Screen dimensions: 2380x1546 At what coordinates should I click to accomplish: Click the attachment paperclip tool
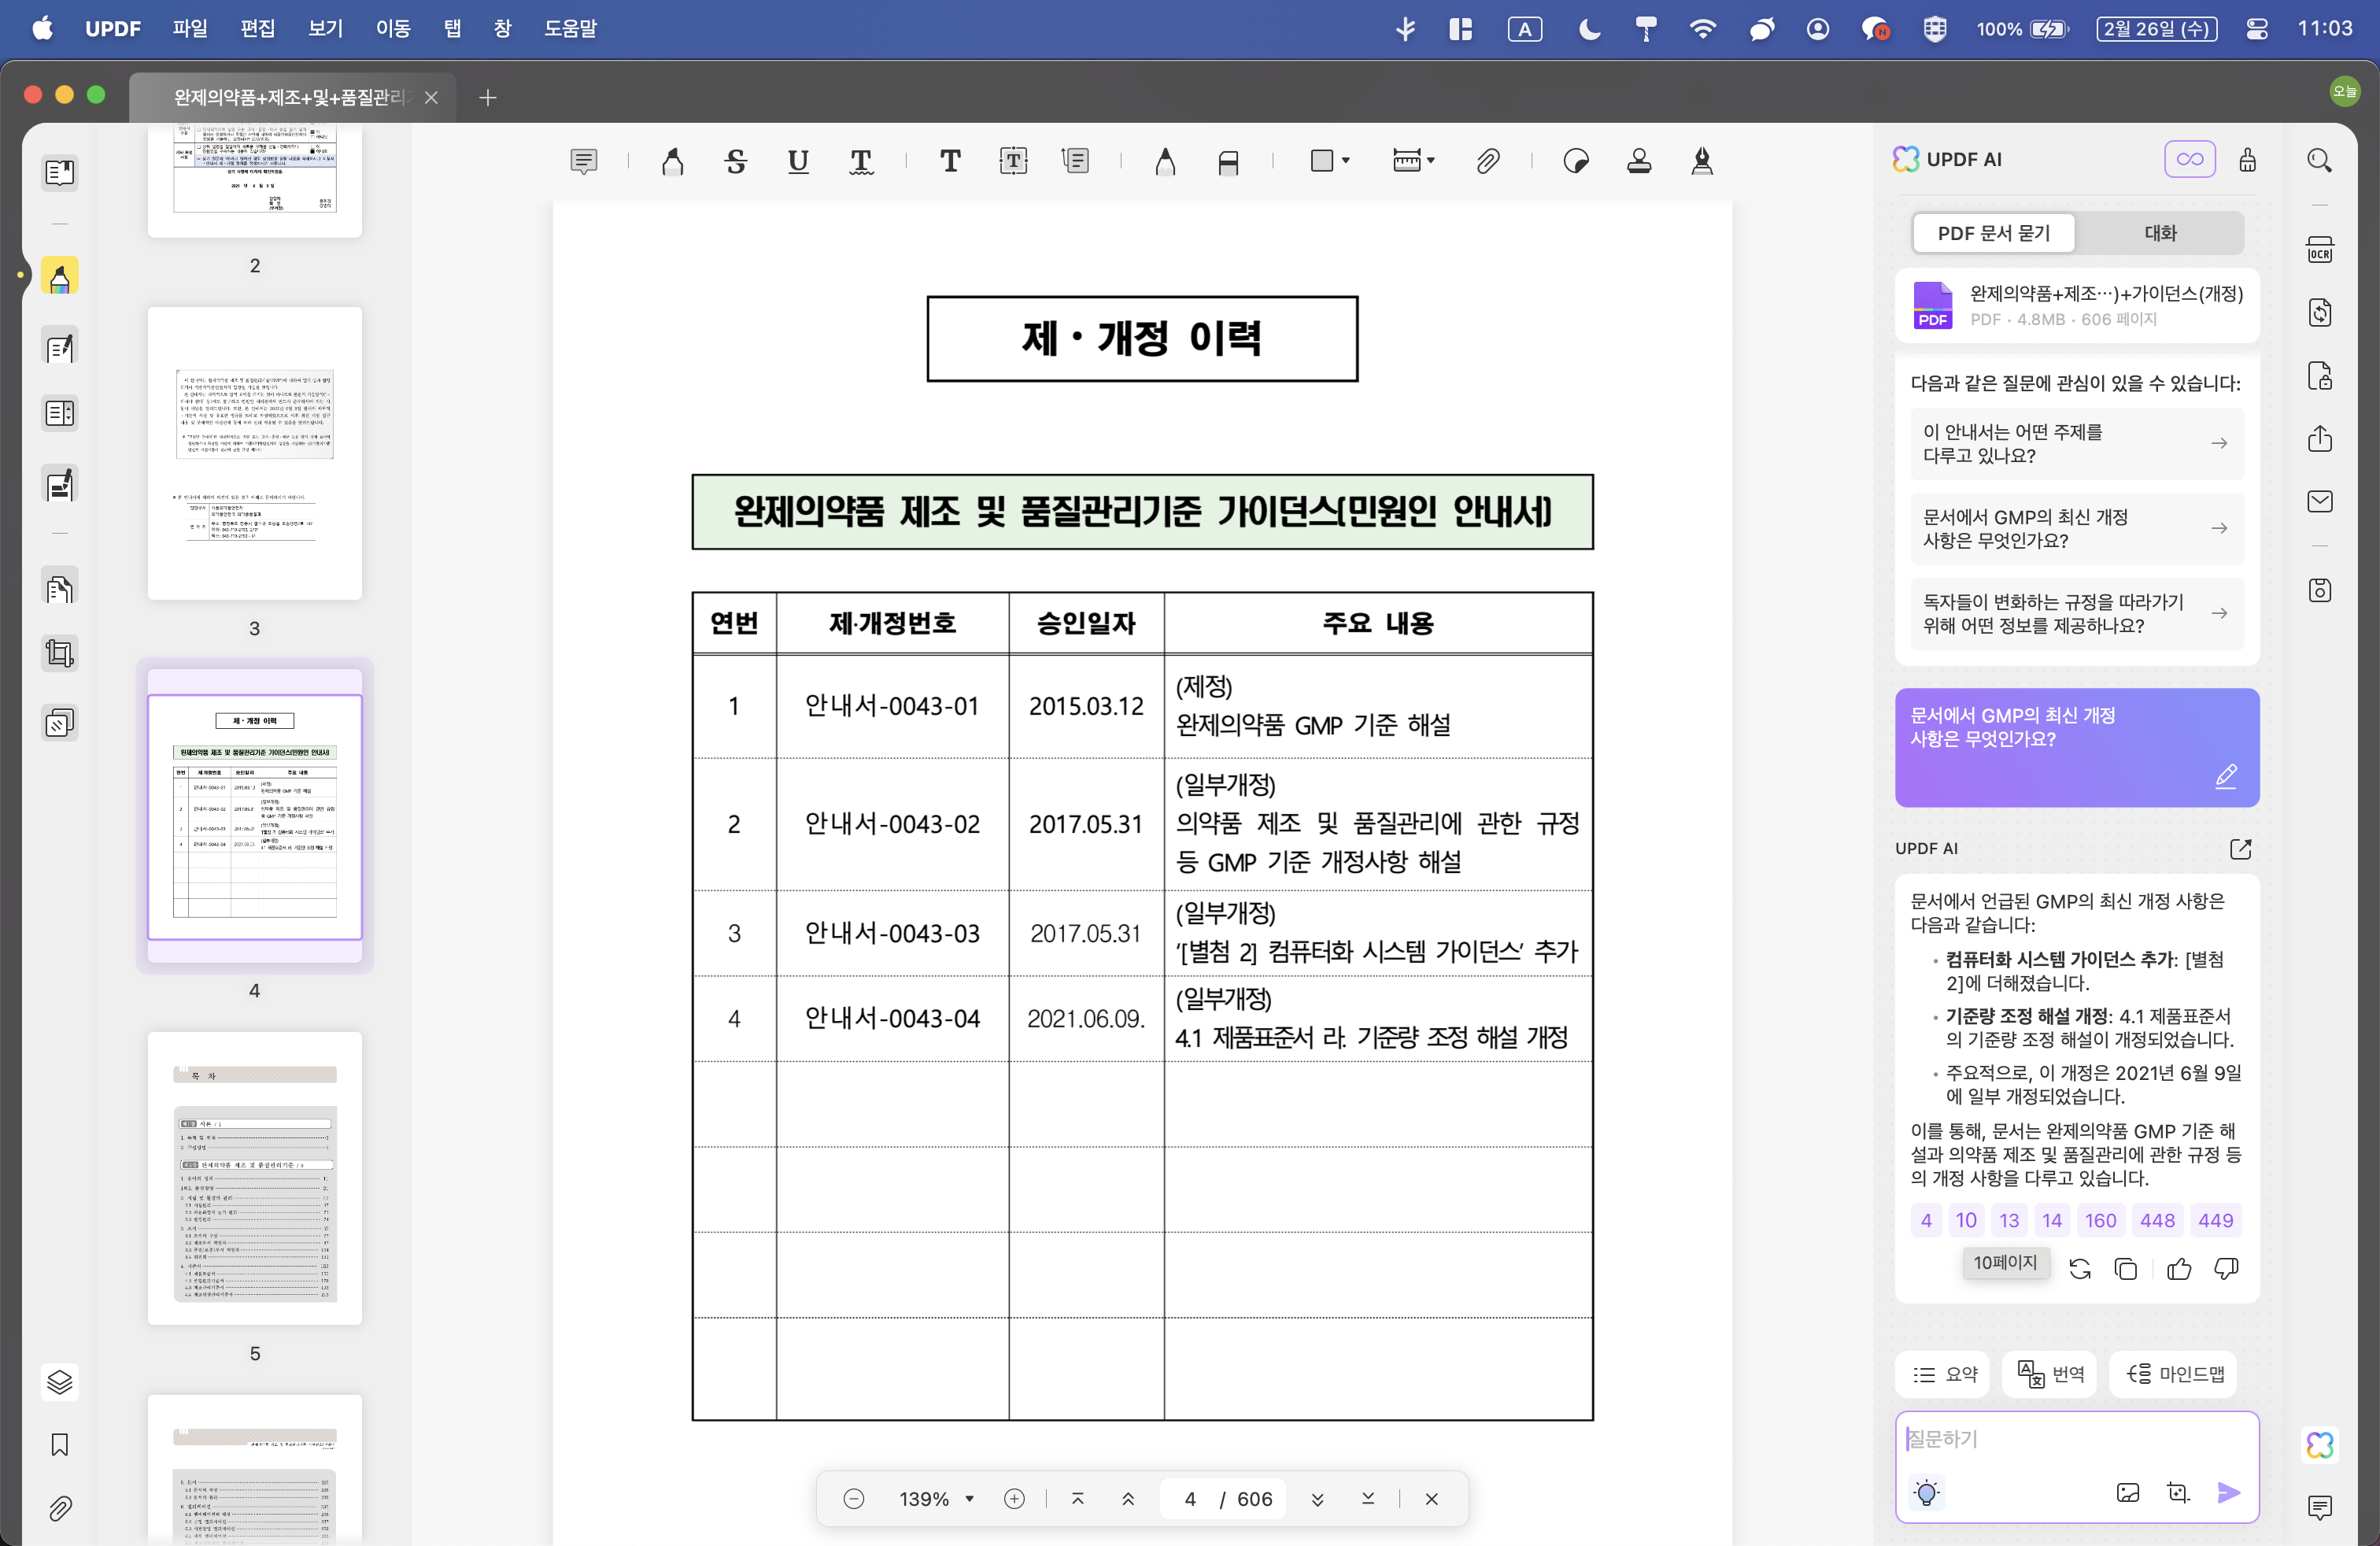[1487, 161]
